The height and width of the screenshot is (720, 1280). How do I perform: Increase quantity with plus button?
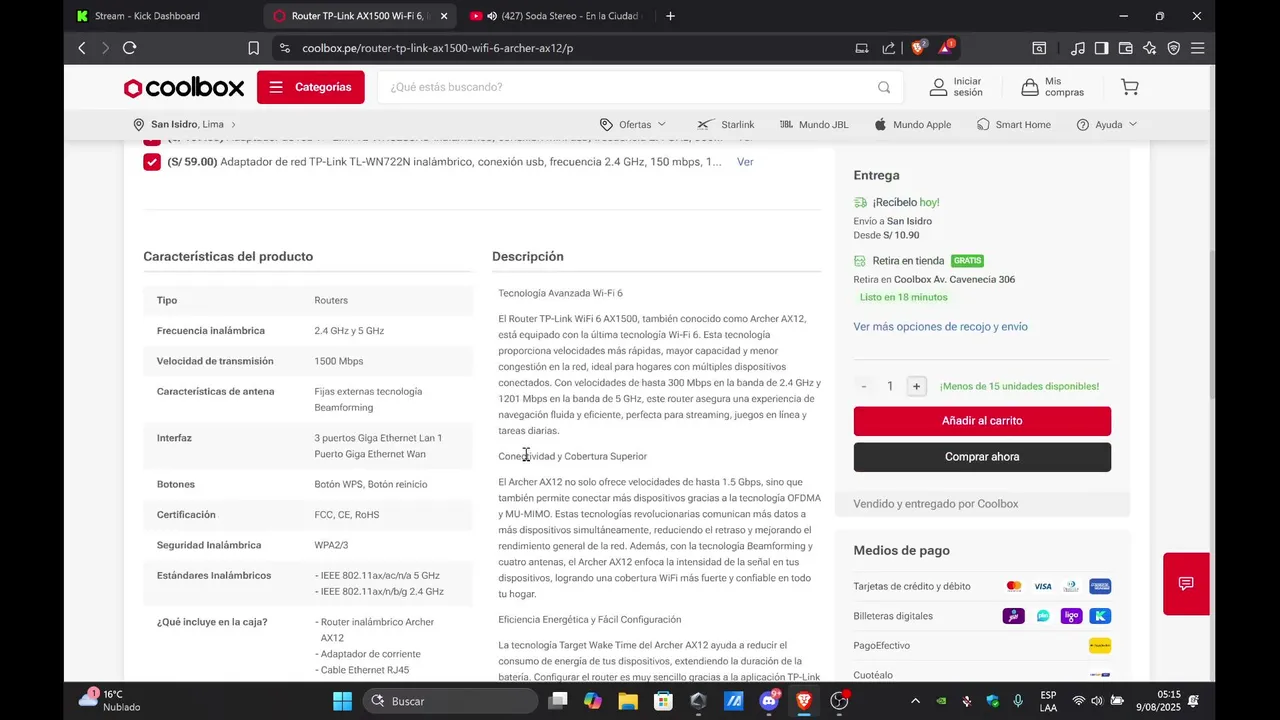[x=916, y=386]
